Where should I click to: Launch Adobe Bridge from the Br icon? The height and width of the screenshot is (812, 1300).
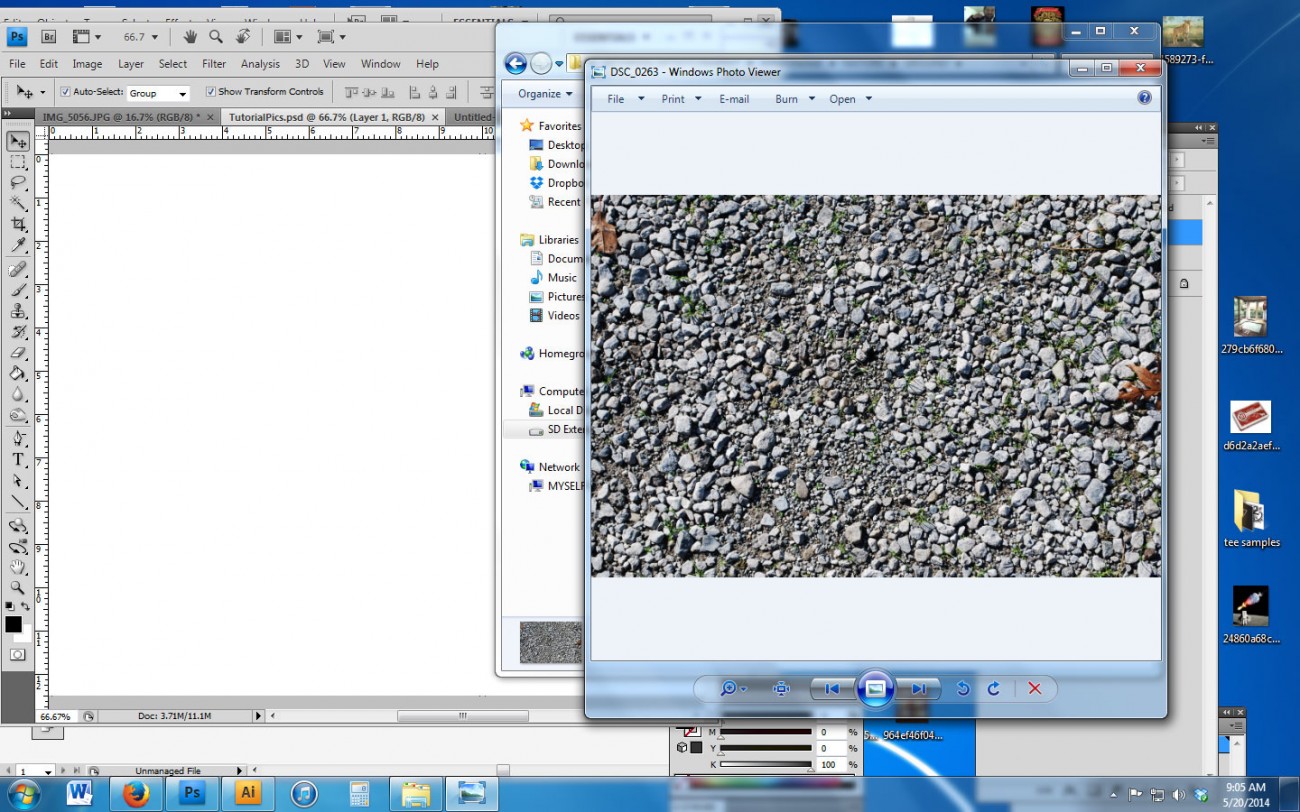[x=48, y=37]
